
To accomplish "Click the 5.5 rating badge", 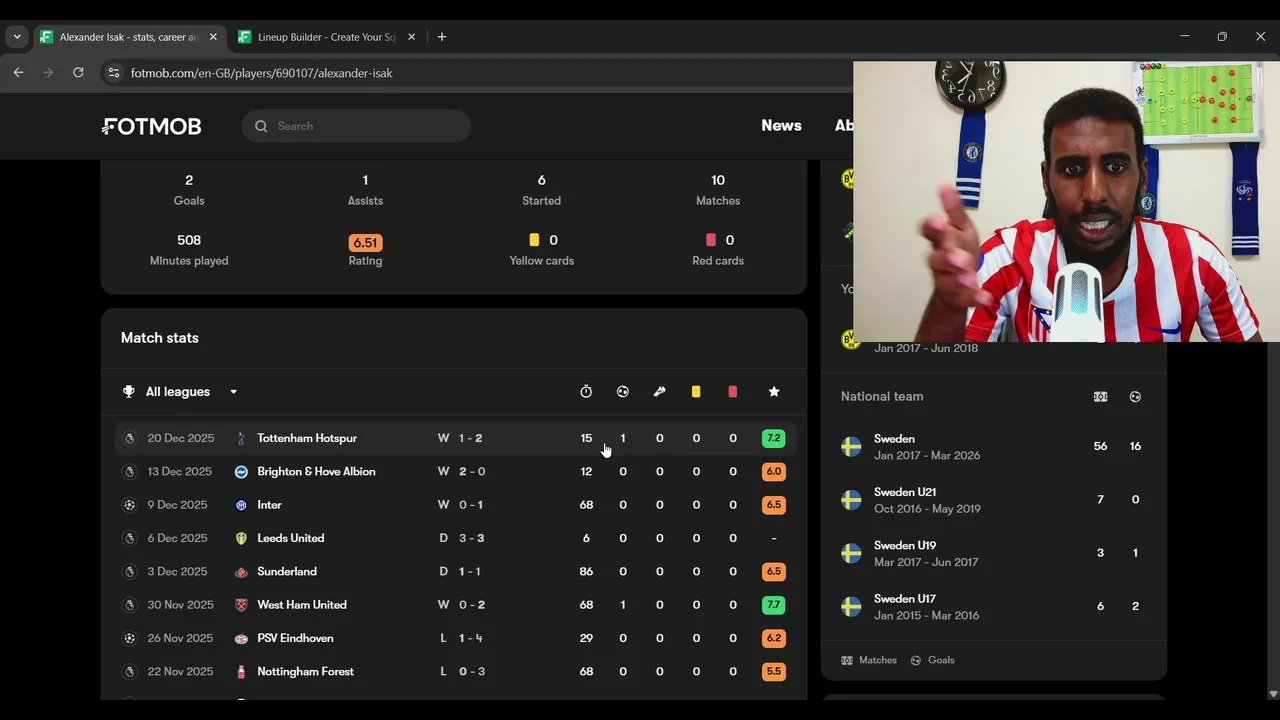I will tap(773, 672).
